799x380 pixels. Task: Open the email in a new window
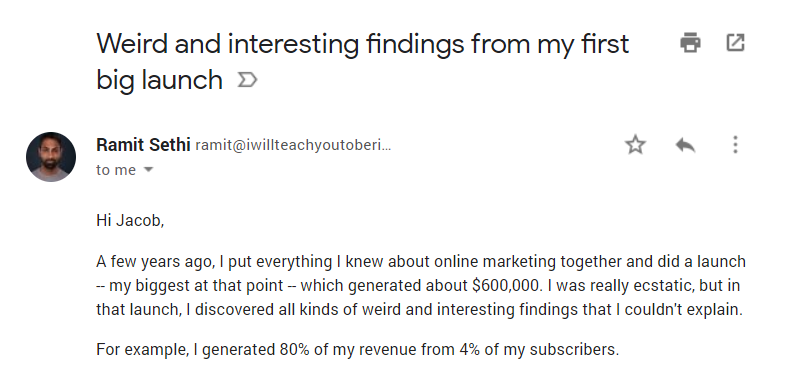tap(735, 43)
